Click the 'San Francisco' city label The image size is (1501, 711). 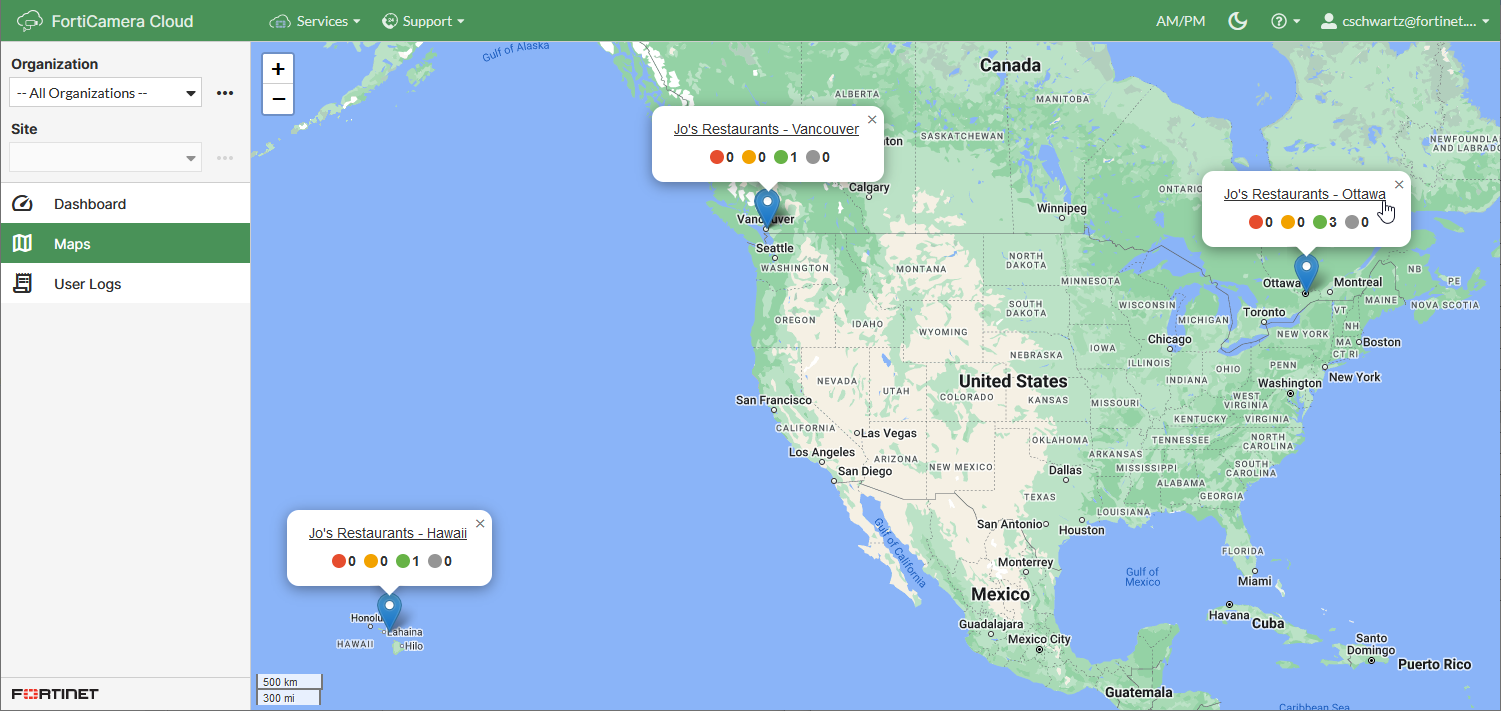774,400
